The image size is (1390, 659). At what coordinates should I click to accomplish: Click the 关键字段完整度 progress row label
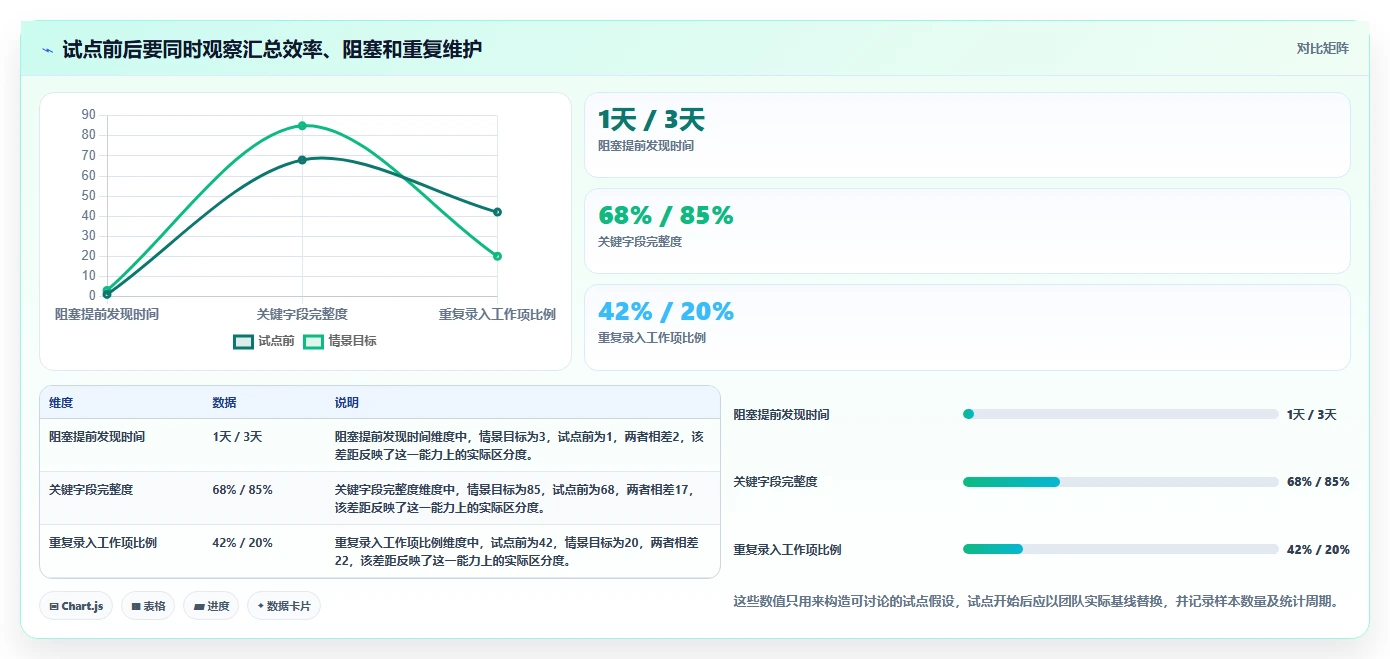pyautogui.click(x=775, y=482)
